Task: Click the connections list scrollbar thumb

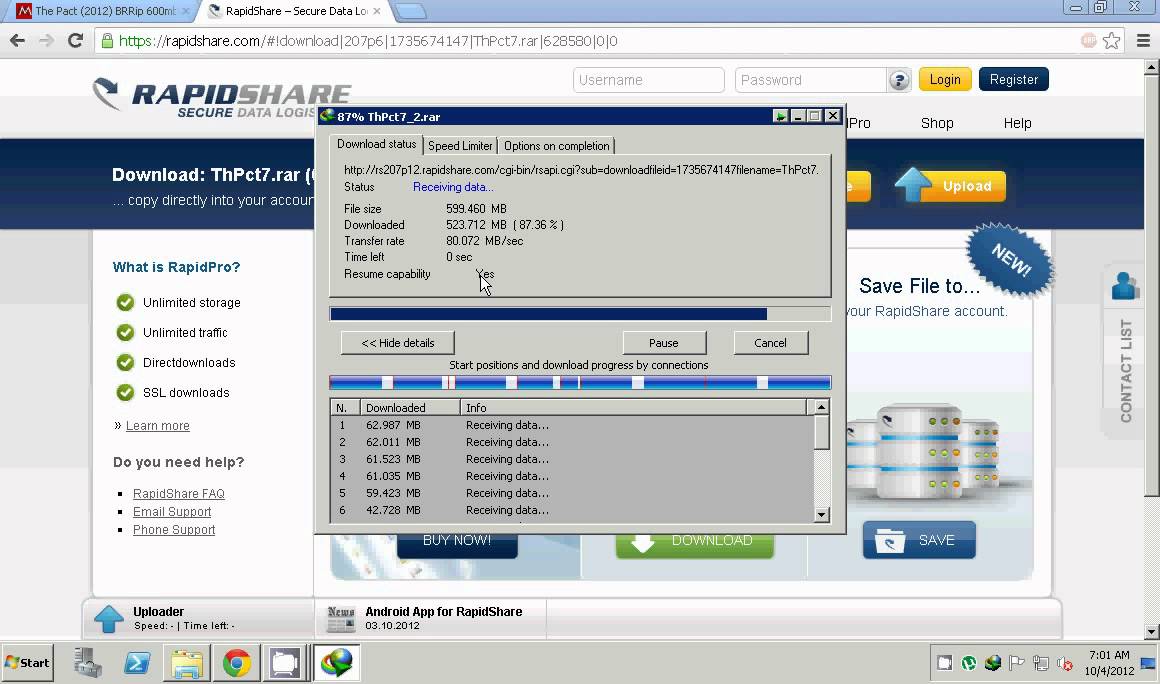Action: 821,433
